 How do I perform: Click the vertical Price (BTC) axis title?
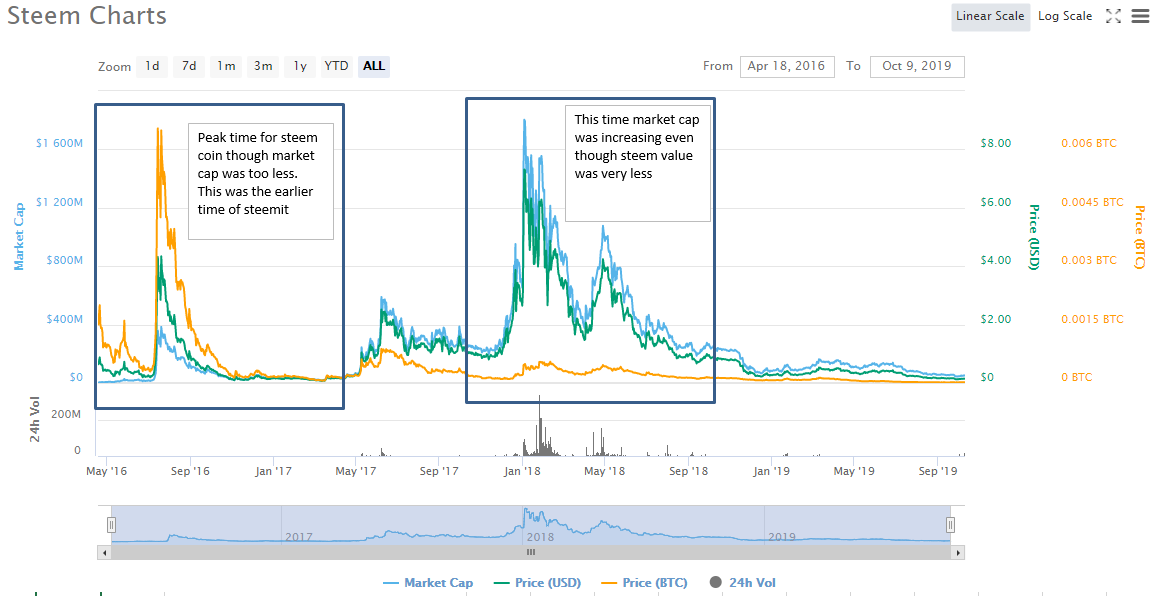(x=1140, y=237)
